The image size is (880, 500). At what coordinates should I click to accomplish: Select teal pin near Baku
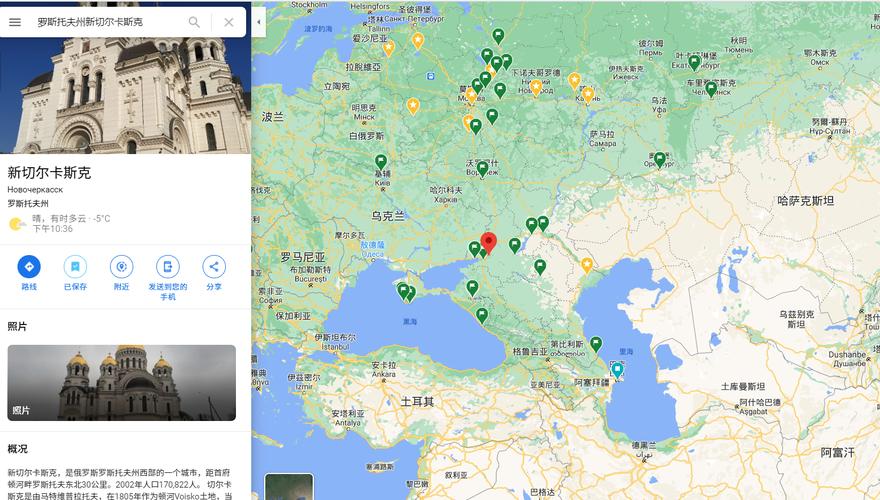point(617,370)
